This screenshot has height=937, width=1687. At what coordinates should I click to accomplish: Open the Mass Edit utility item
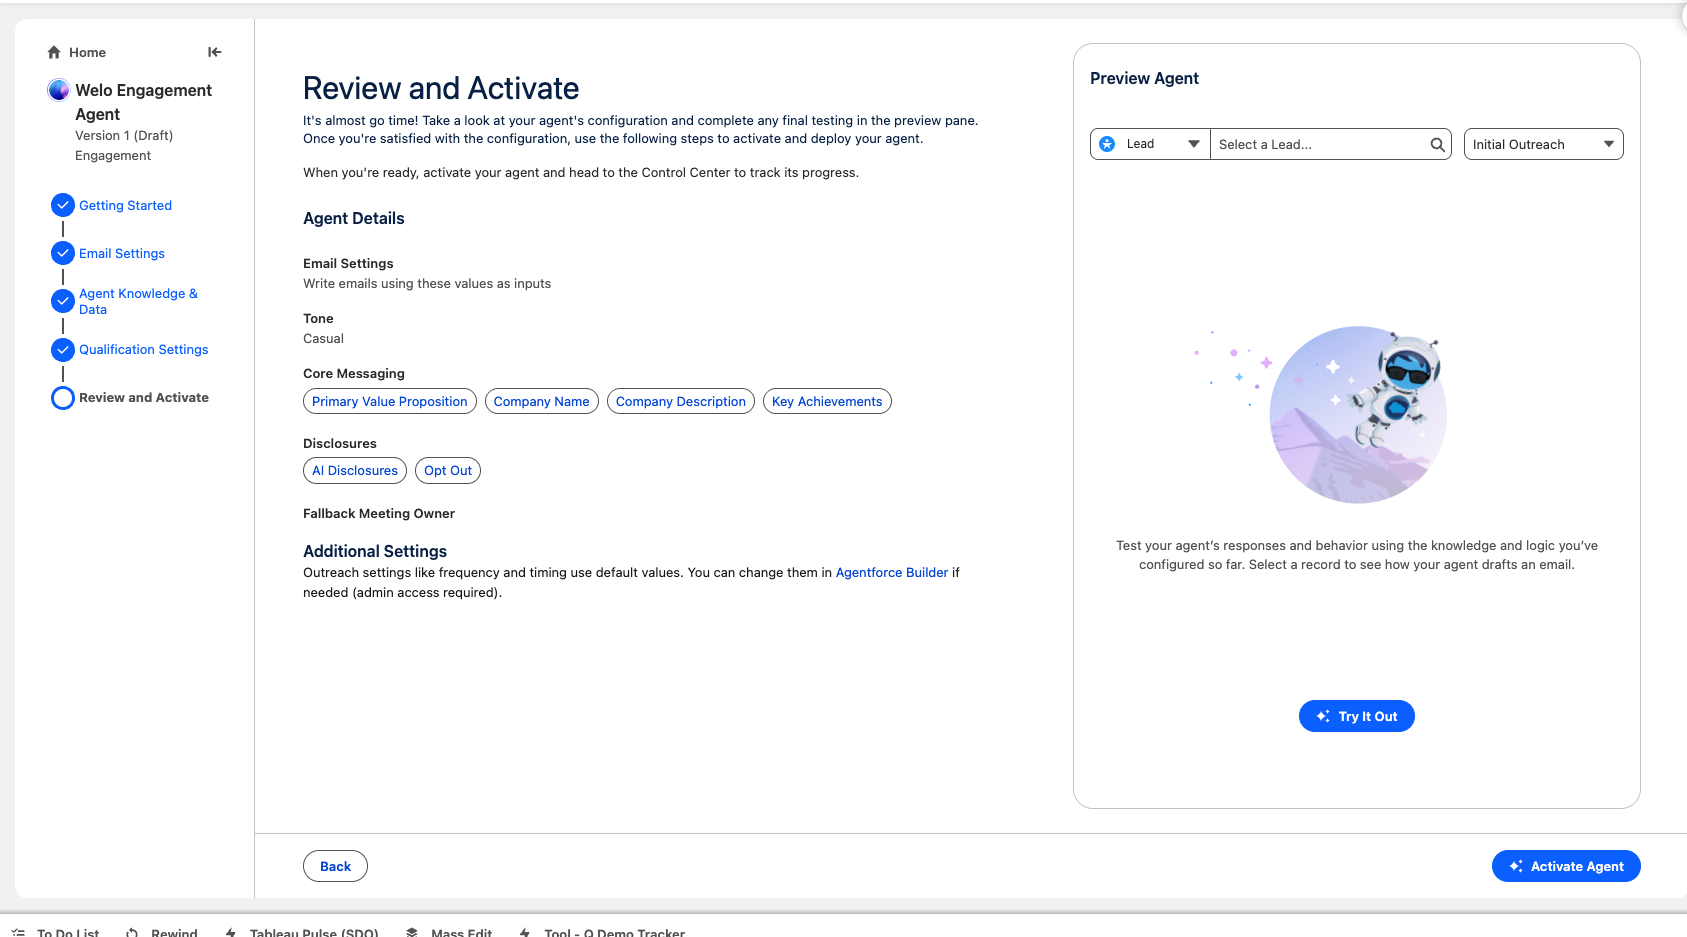click(x=449, y=932)
